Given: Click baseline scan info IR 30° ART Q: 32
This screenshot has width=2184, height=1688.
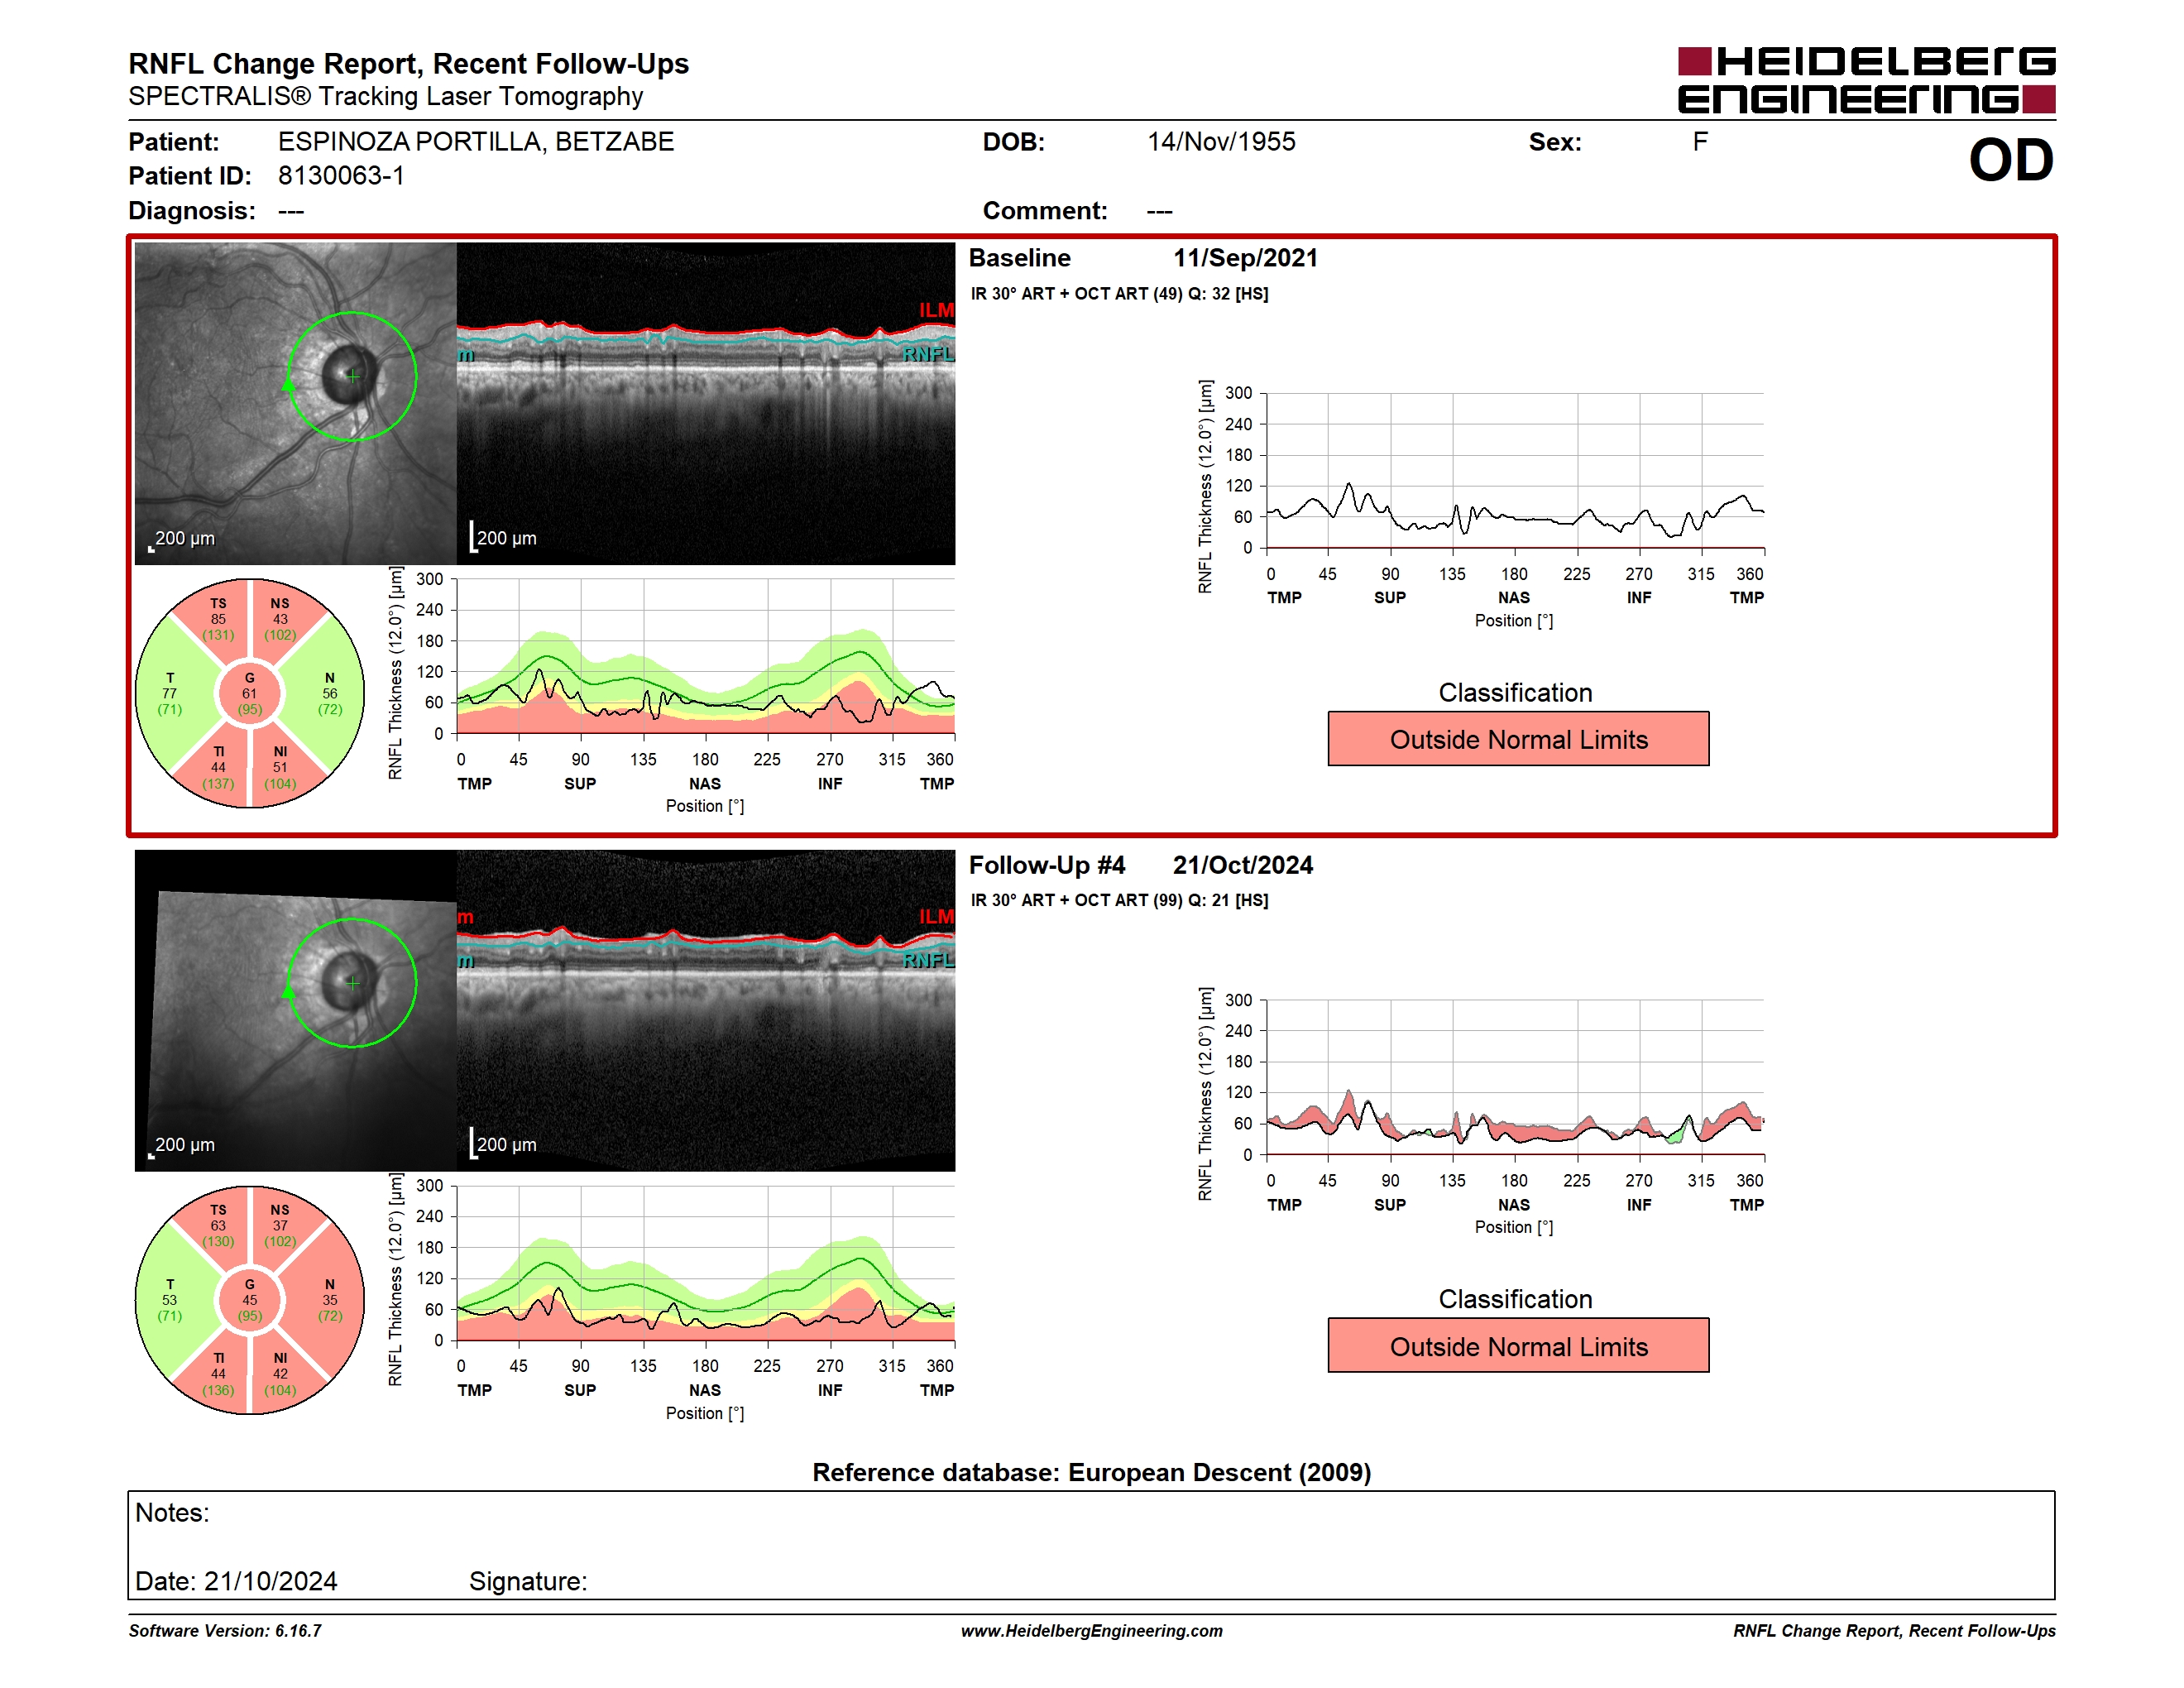Looking at the screenshot, I should pyautogui.click(x=1119, y=294).
